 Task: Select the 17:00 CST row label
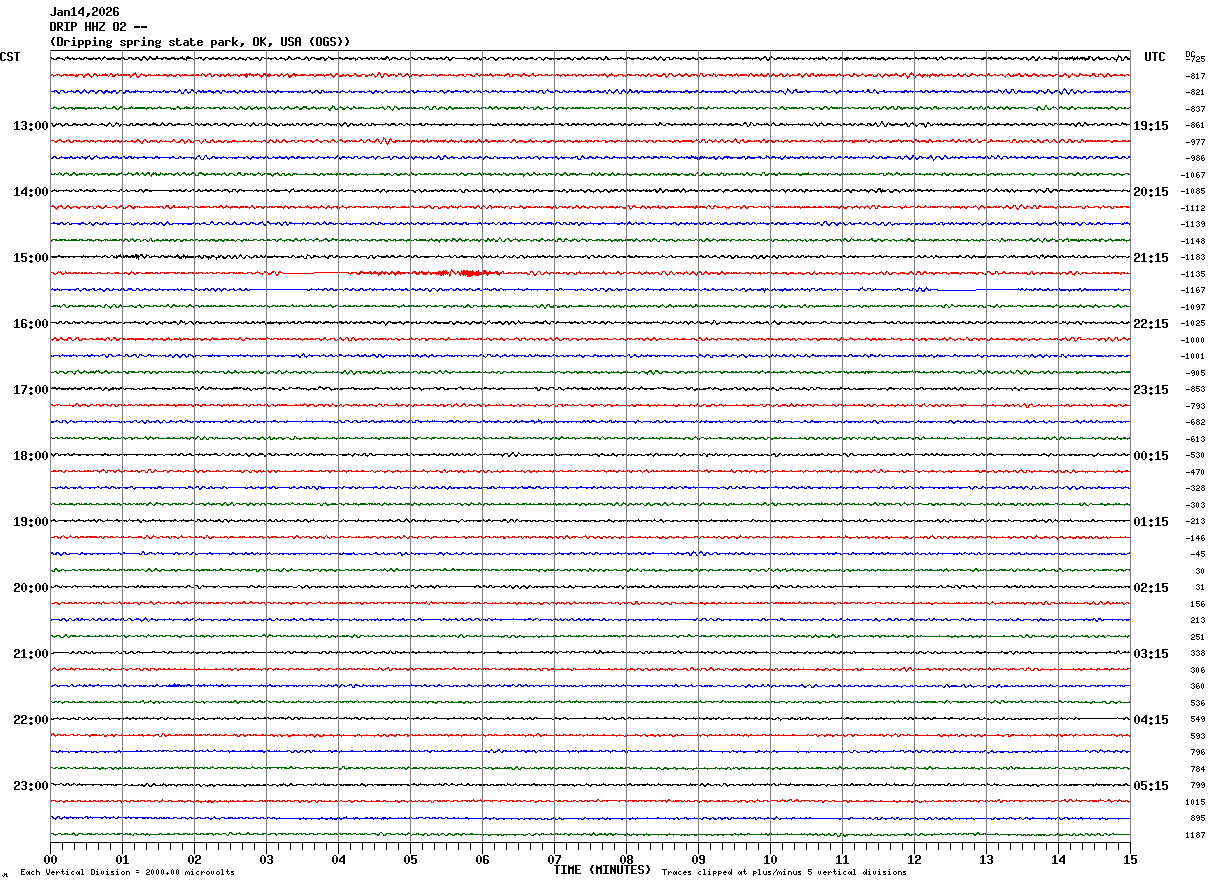pyautogui.click(x=30, y=390)
